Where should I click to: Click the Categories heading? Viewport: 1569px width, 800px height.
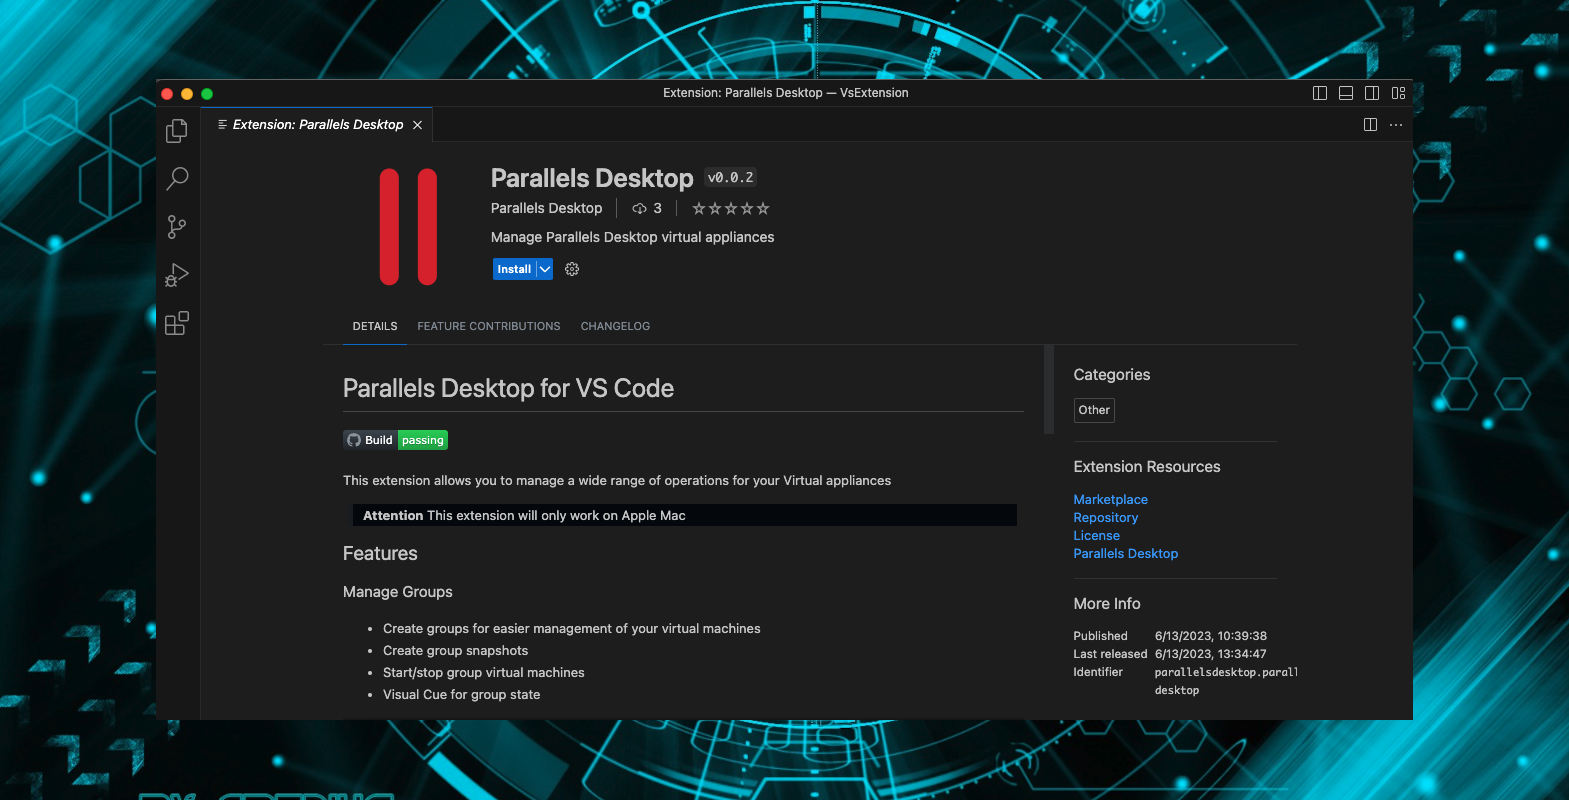click(x=1111, y=375)
